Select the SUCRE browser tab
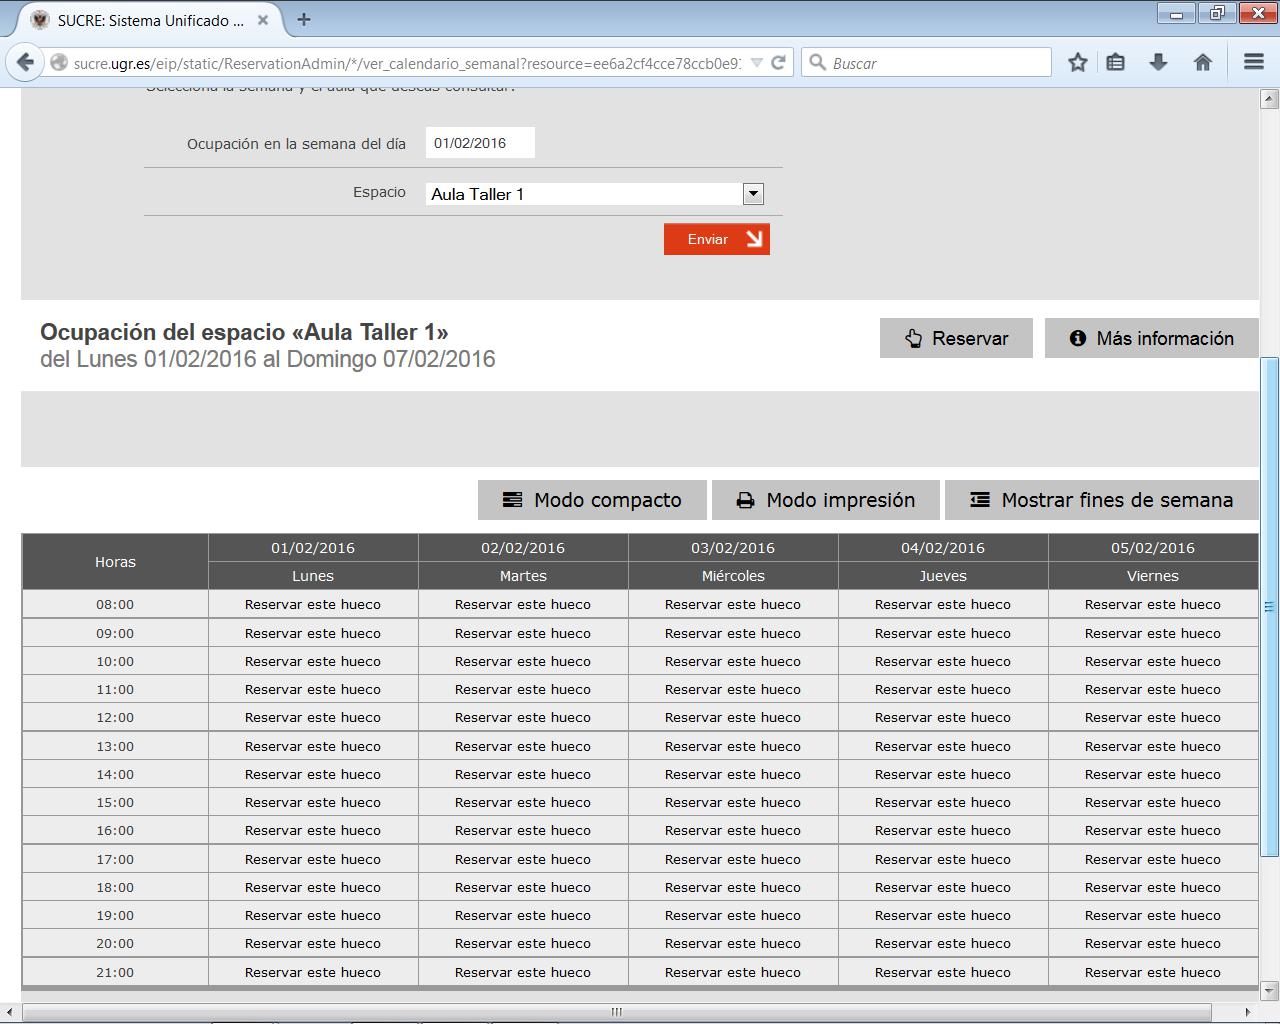This screenshot has width=1280, height=1024. click(x=140, y=20)
